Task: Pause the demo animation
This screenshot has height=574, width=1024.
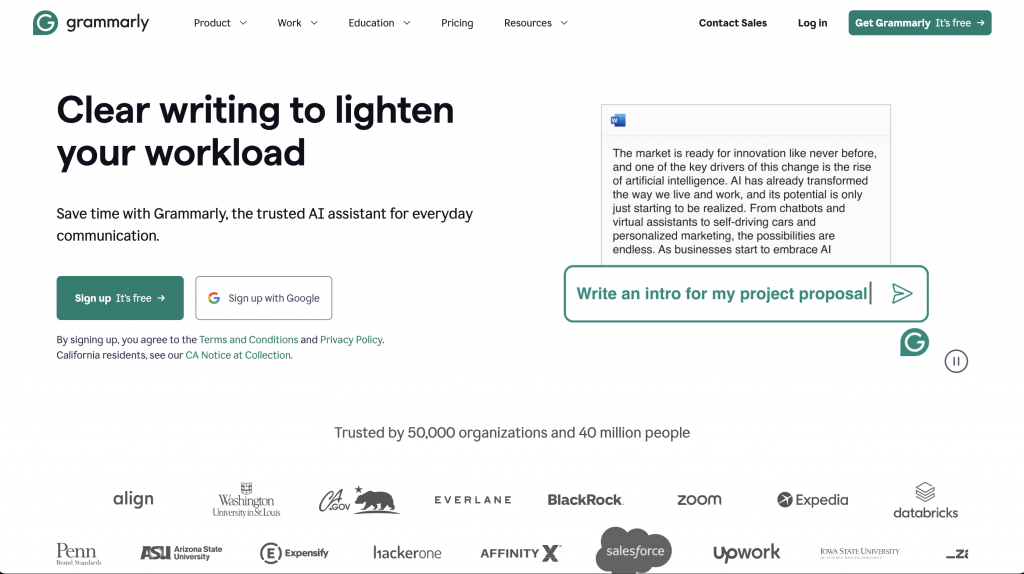Action: (956, 361)
